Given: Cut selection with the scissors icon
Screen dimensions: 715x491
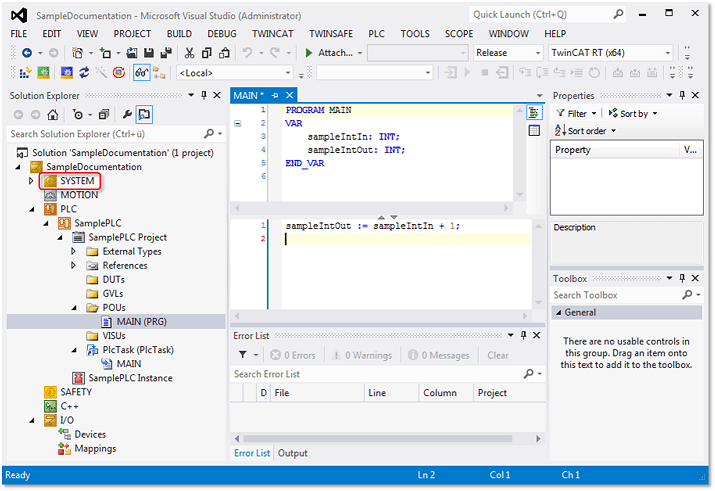Looking at the screenshot, I should [x=189, y=53].
